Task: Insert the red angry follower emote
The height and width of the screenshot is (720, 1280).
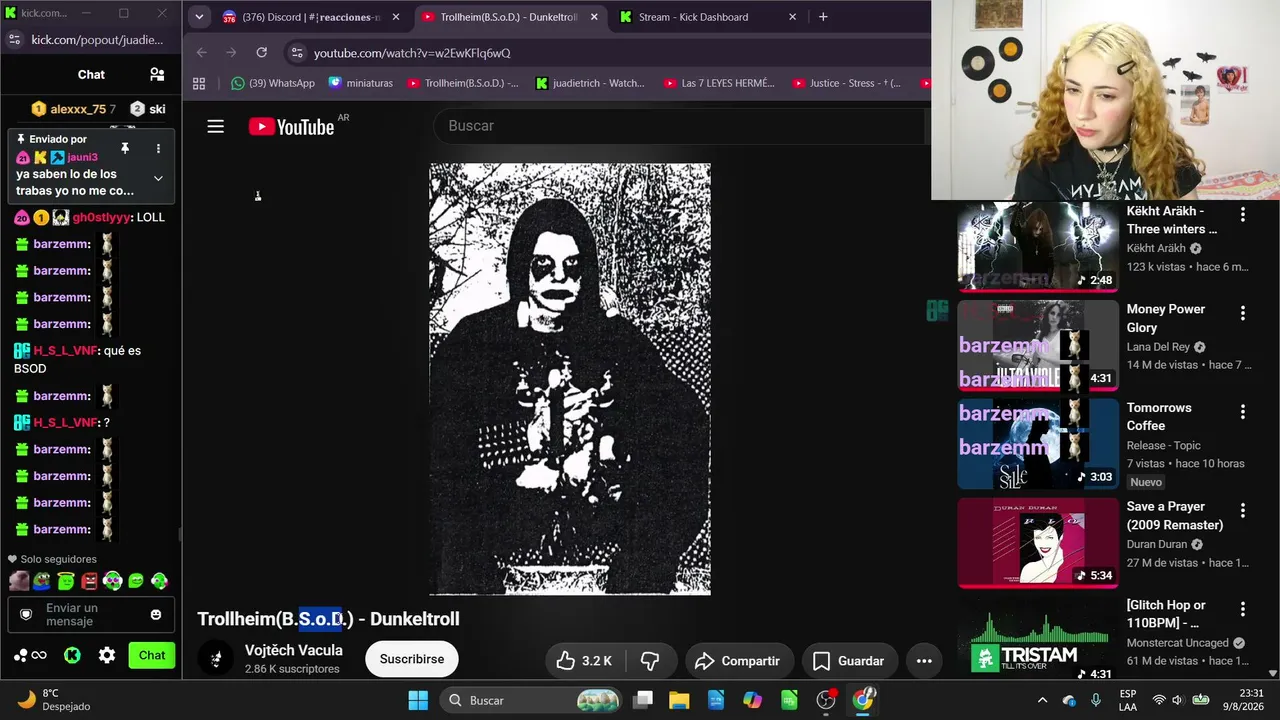Action: [x=89, y=581]
